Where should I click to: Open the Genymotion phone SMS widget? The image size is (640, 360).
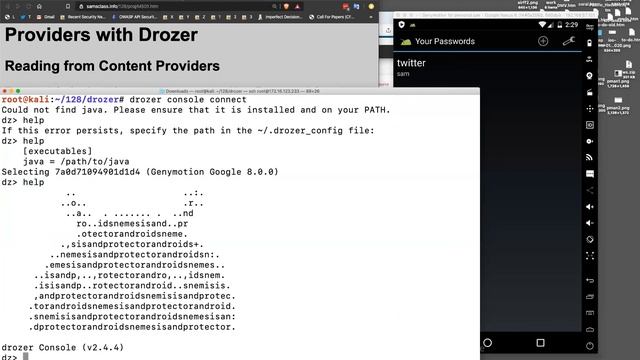[589, 174]
